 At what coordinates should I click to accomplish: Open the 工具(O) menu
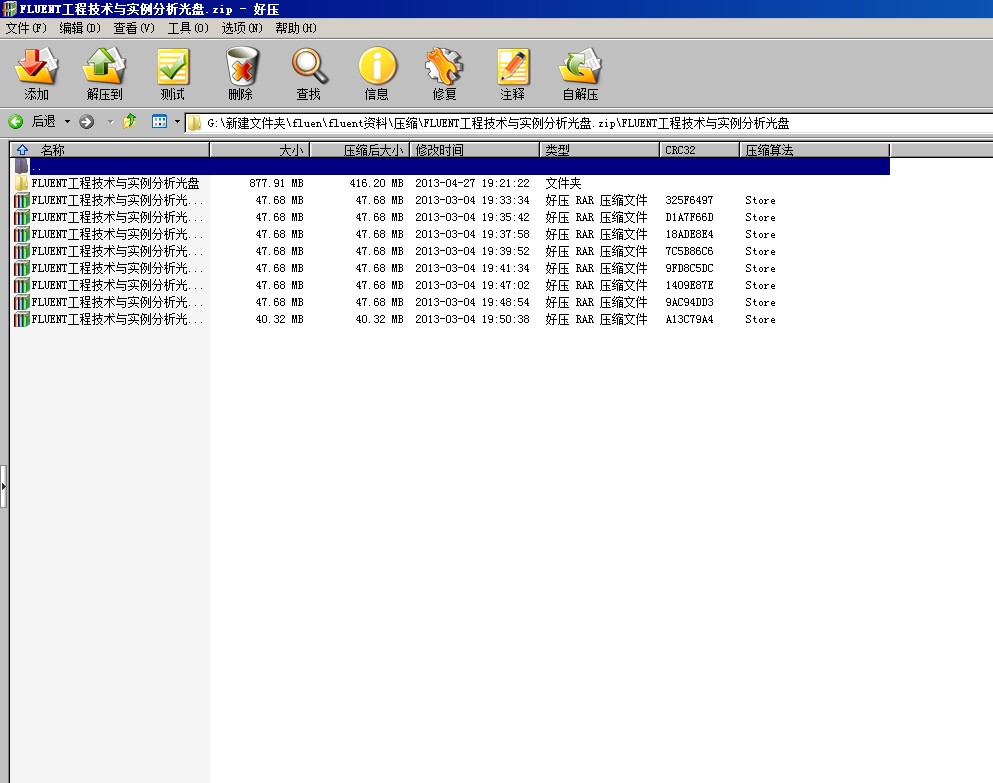click(188, 28)
